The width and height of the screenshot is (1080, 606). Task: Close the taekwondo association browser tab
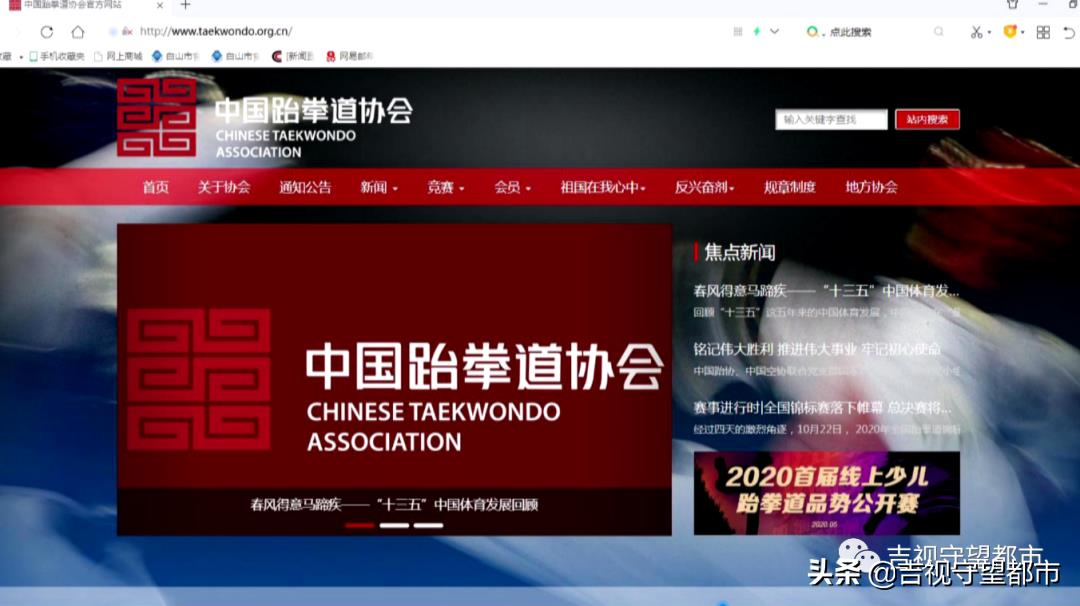(x=160, y=5)
